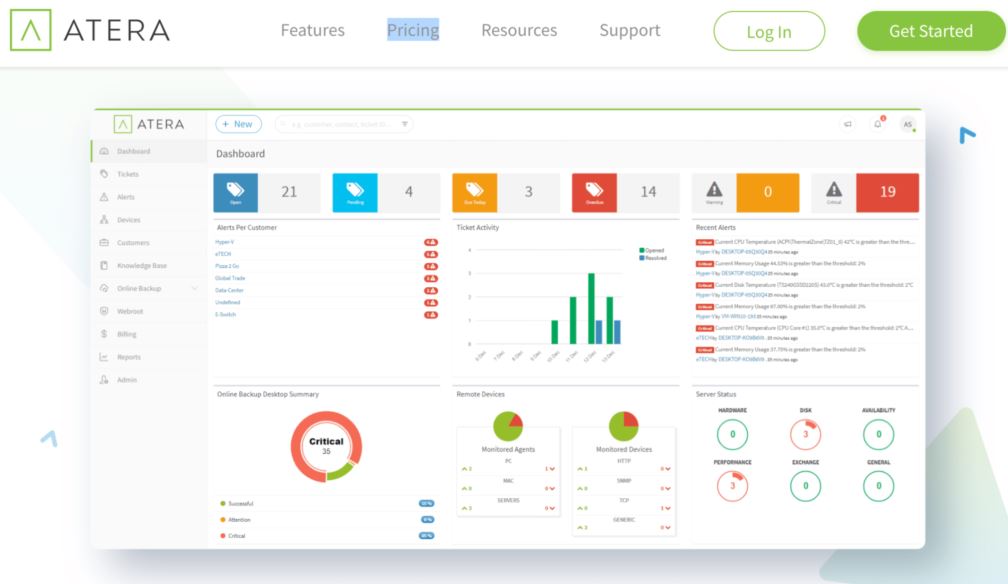Image resolution: width=1008 pixels, height=584 pixels.
Task: Click the Disk server status circle showing 3
Action: coord(806,434)
